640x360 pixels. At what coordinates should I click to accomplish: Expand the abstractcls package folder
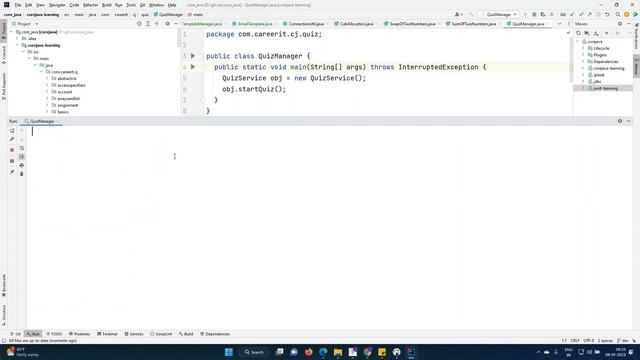pyautogui.click(x=47, y=78)
